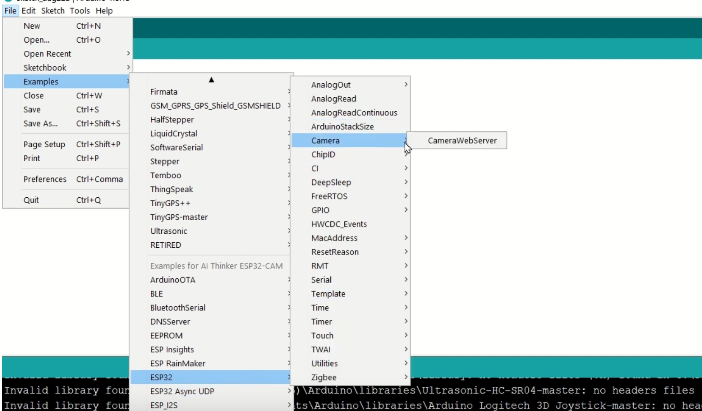Open the ArduinoOTA examples submenu
This screenshot has width=702, height=411.
click(211, 280)
